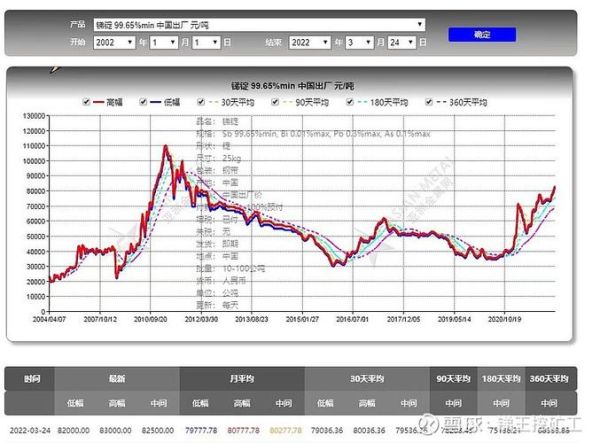Click the blue 确定 confirm button
This screenshot has width=600, height=443.
click(x=481, y=34)
